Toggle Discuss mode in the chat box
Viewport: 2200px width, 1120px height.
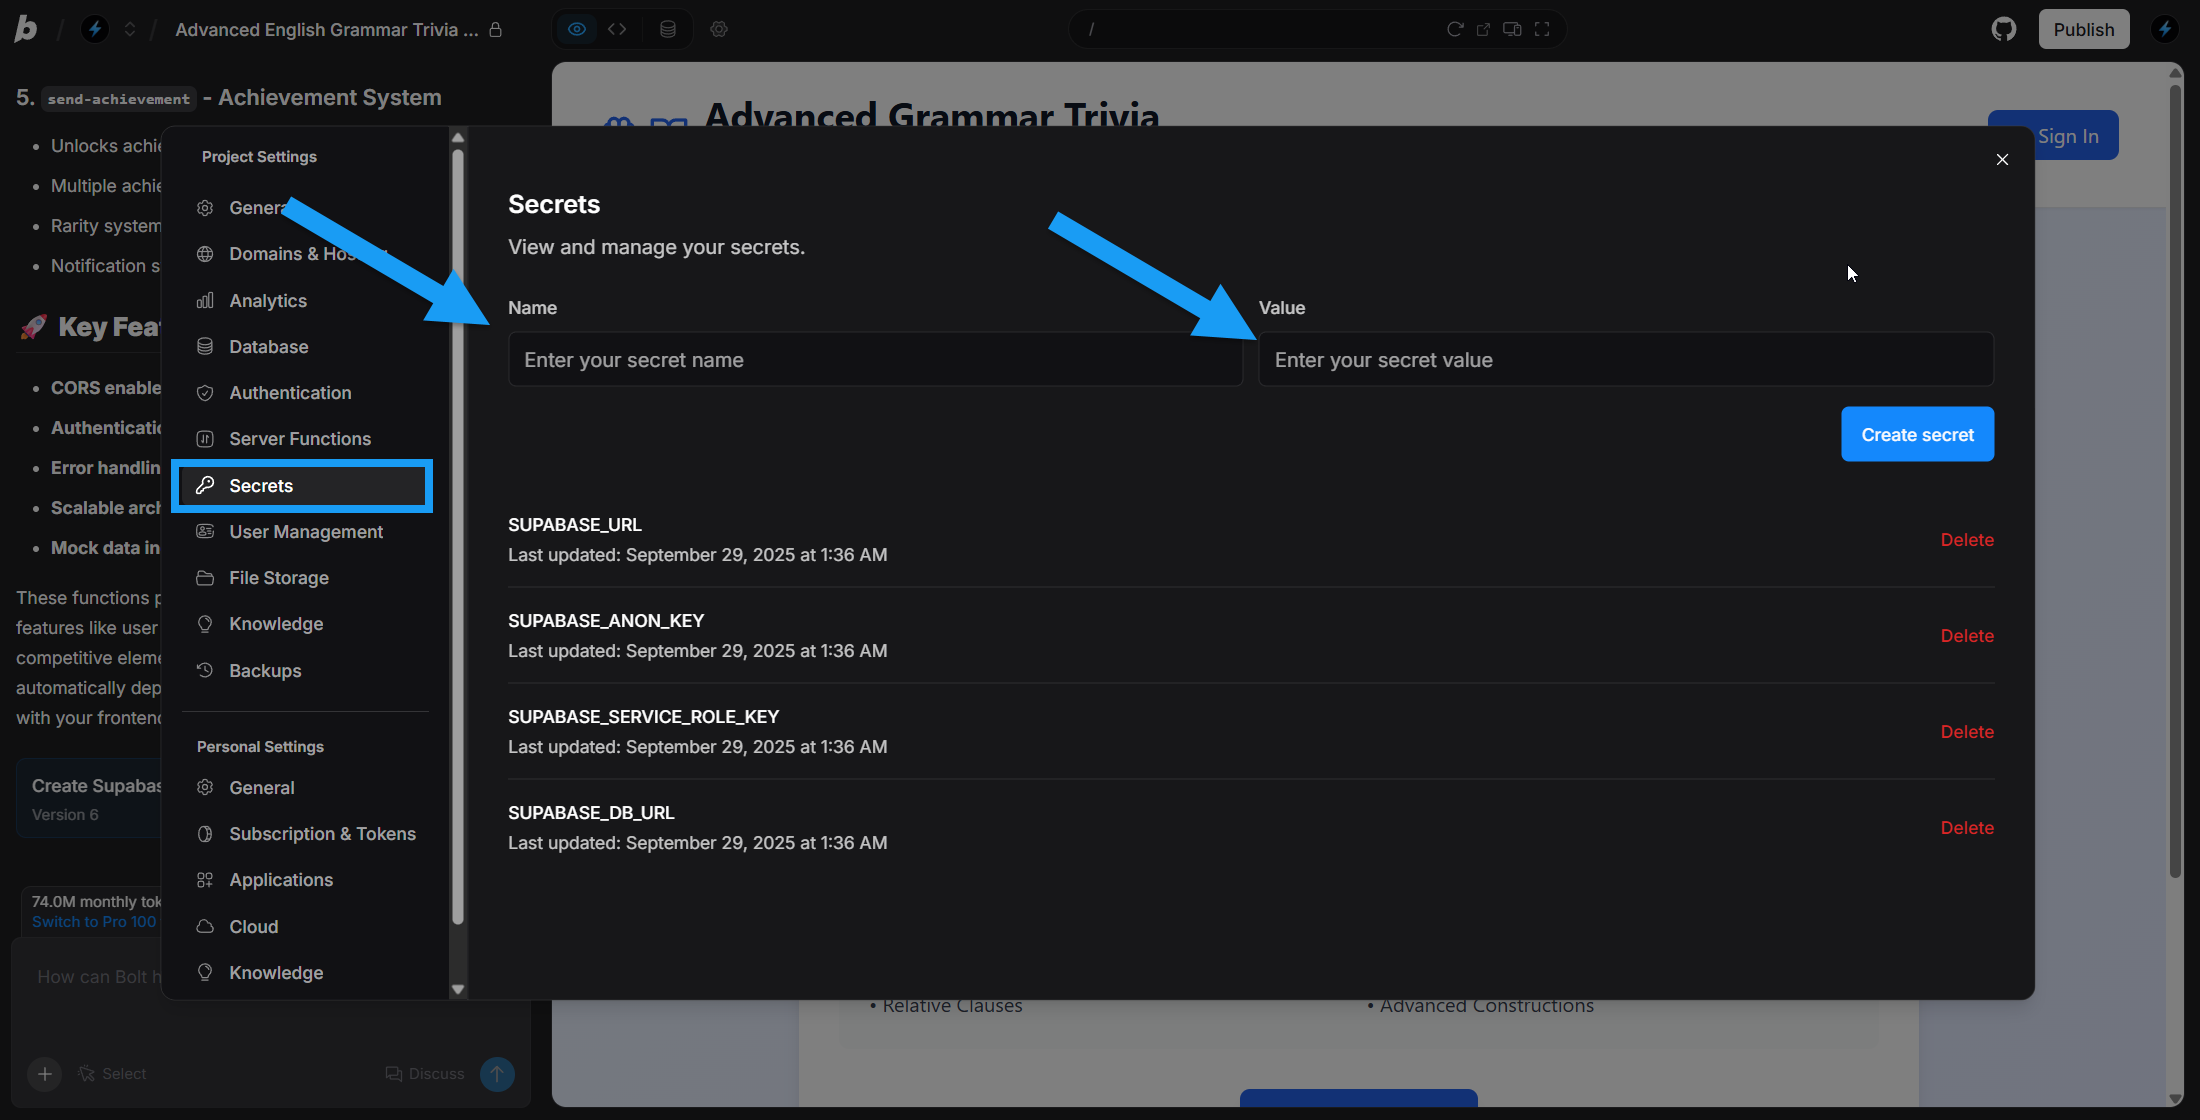(x=425, y=1074)
